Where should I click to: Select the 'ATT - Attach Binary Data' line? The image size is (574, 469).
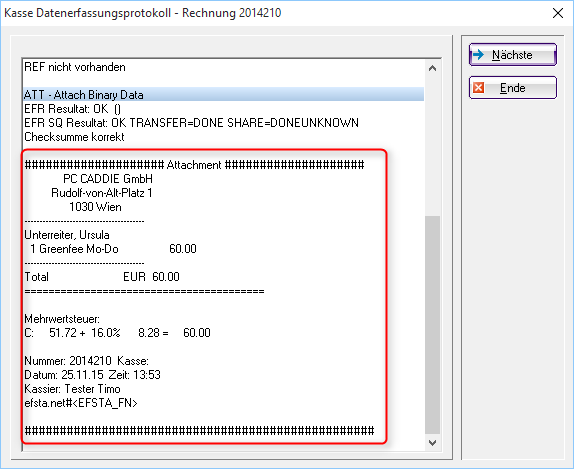tap(223, 95)
